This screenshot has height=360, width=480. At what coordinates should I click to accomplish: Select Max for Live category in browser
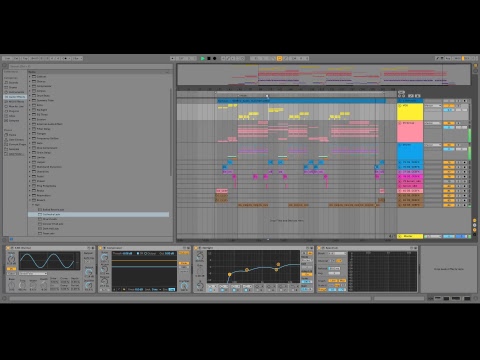tap(15, 106)
